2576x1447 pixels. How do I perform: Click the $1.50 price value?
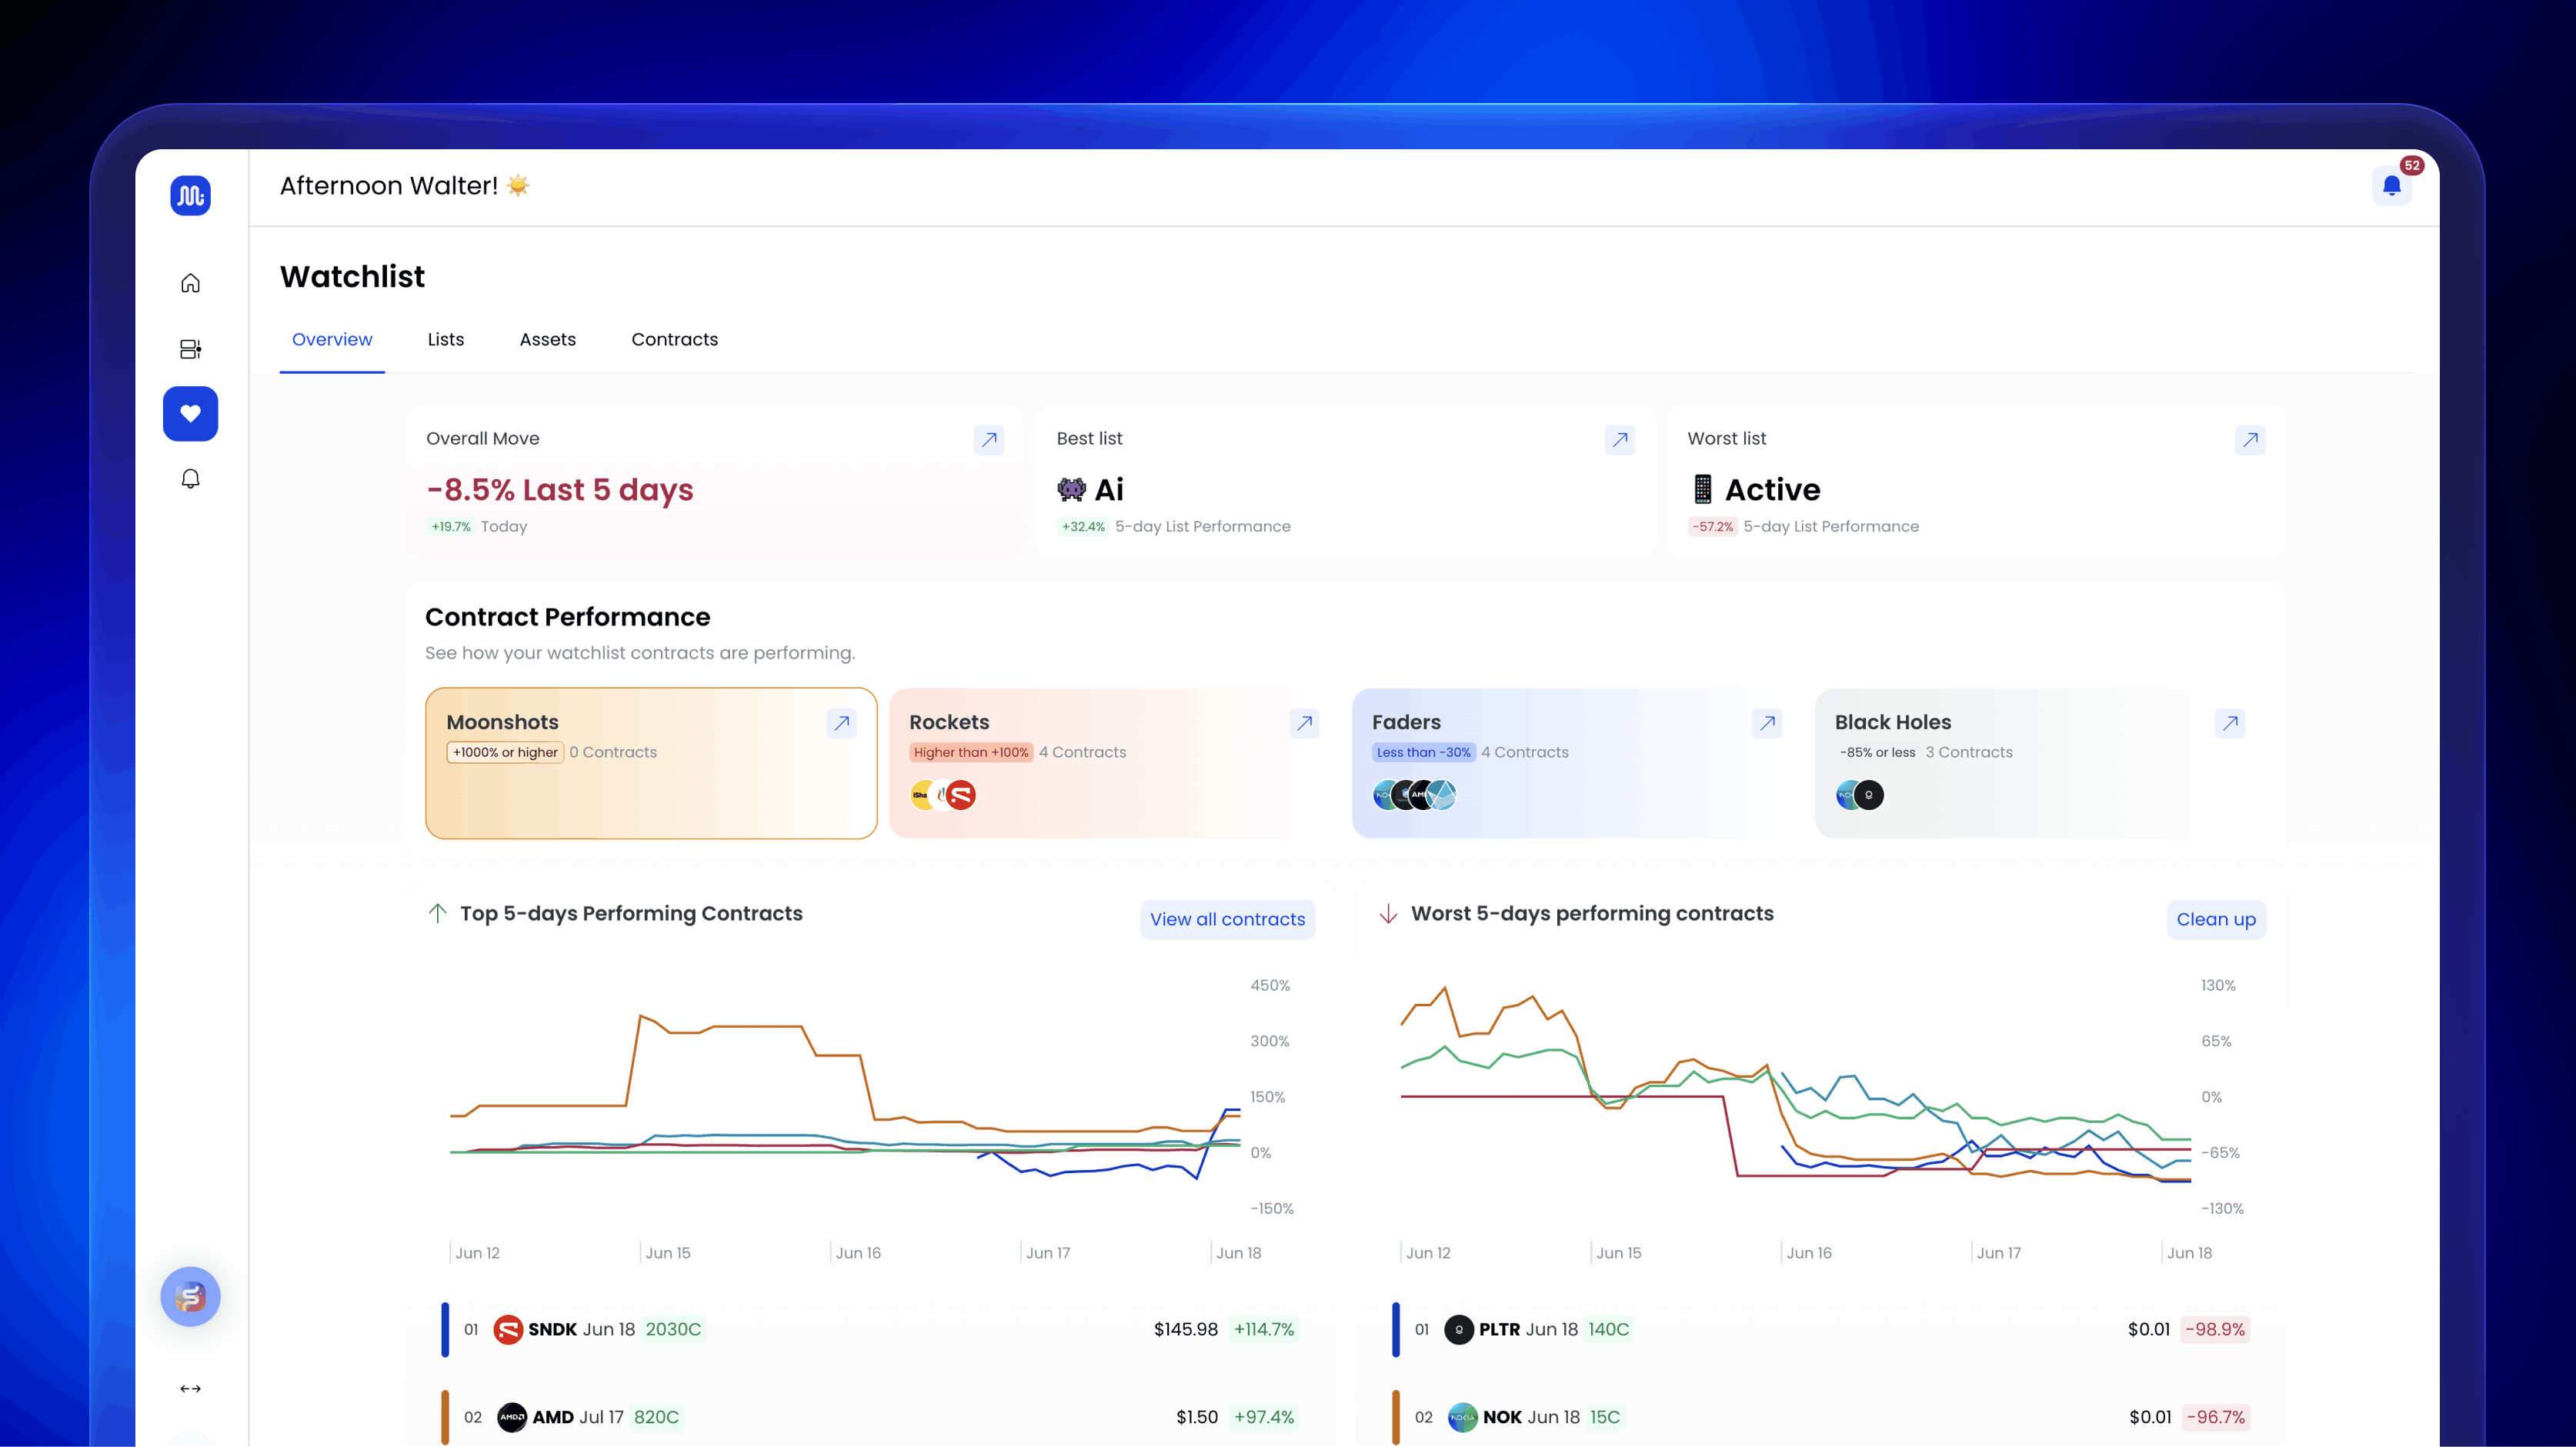pos(1197,1417)
